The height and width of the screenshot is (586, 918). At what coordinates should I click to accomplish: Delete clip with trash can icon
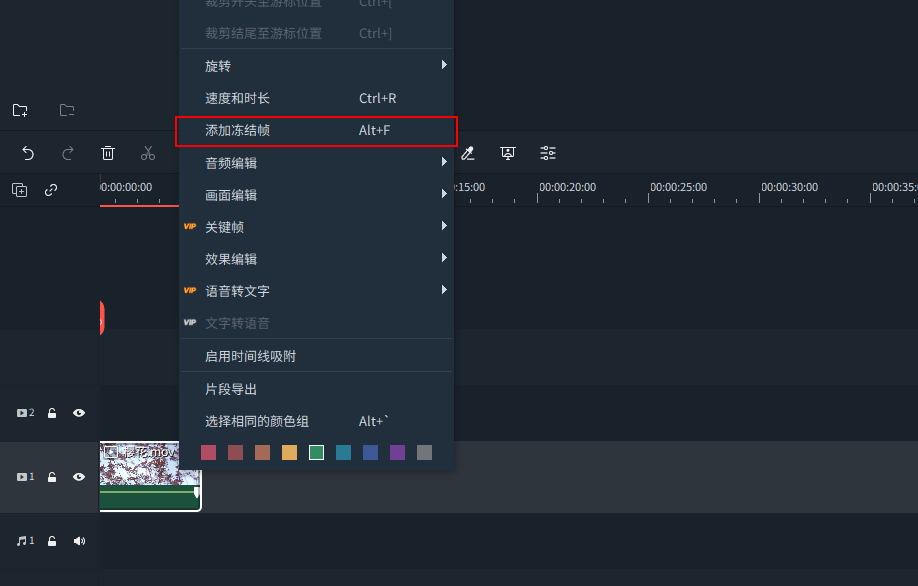coord(108,153)
